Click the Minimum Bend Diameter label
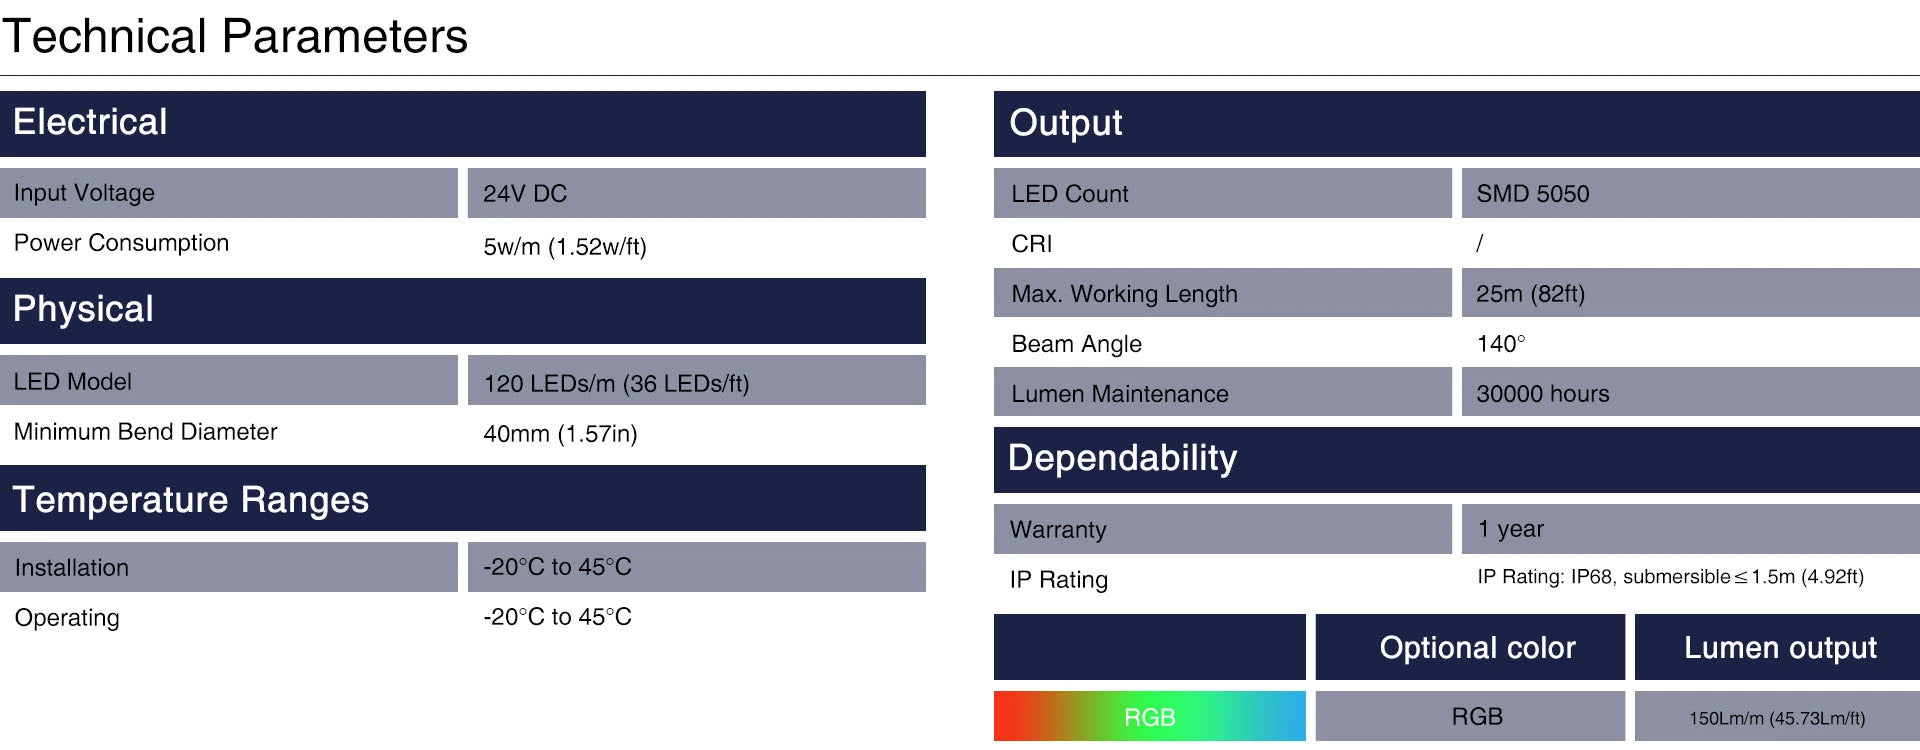This screenshot has height=750, width=1920. coord(145,432)
